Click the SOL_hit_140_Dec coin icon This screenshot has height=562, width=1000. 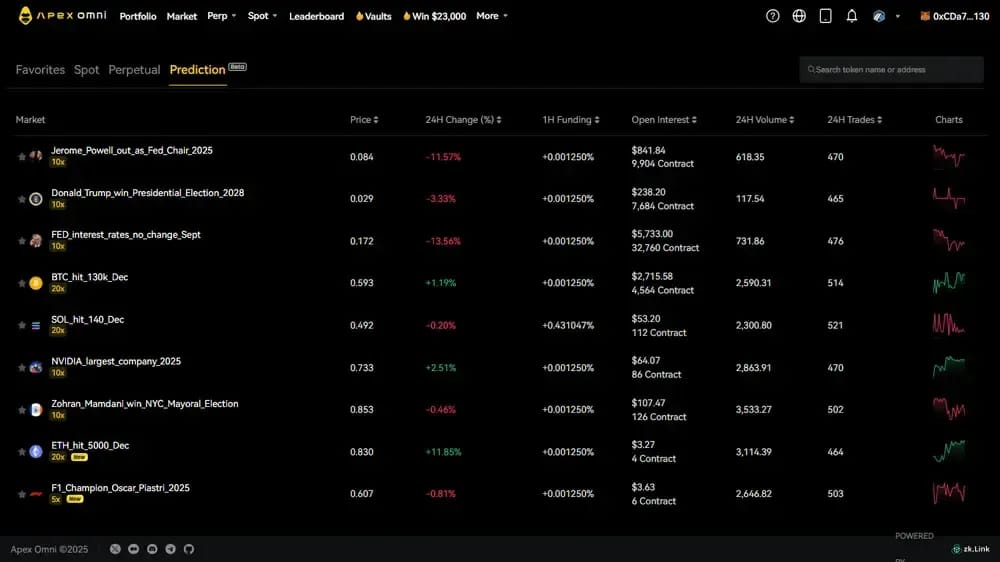click(36, 325)
